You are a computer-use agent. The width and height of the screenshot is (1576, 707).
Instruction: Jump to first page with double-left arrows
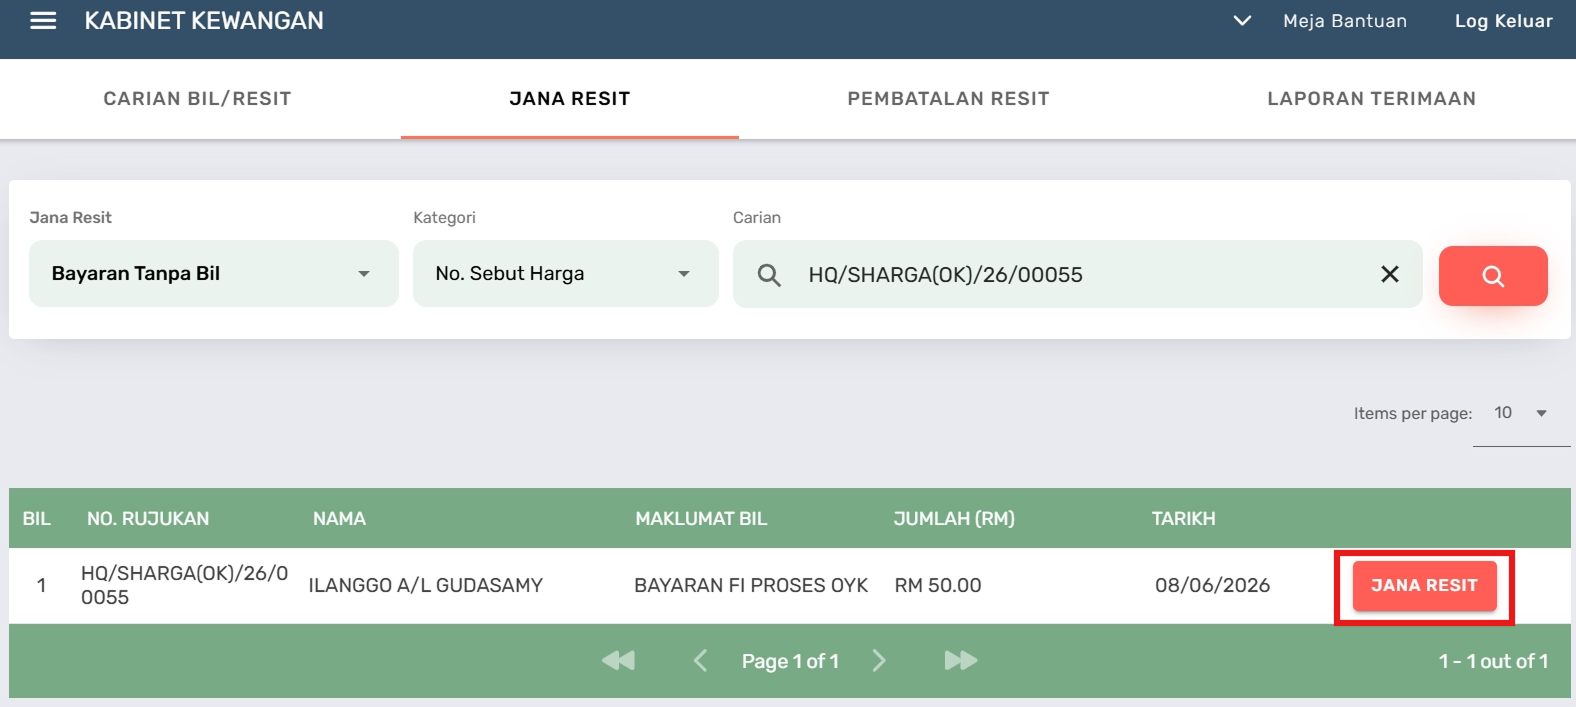(618, 660)
